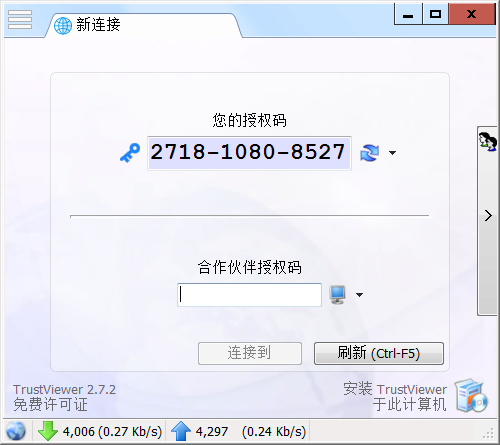Click 安装 TrustViewer 于此计算机 link
Screen dimensions: 500x445
[x=395, y=397]
